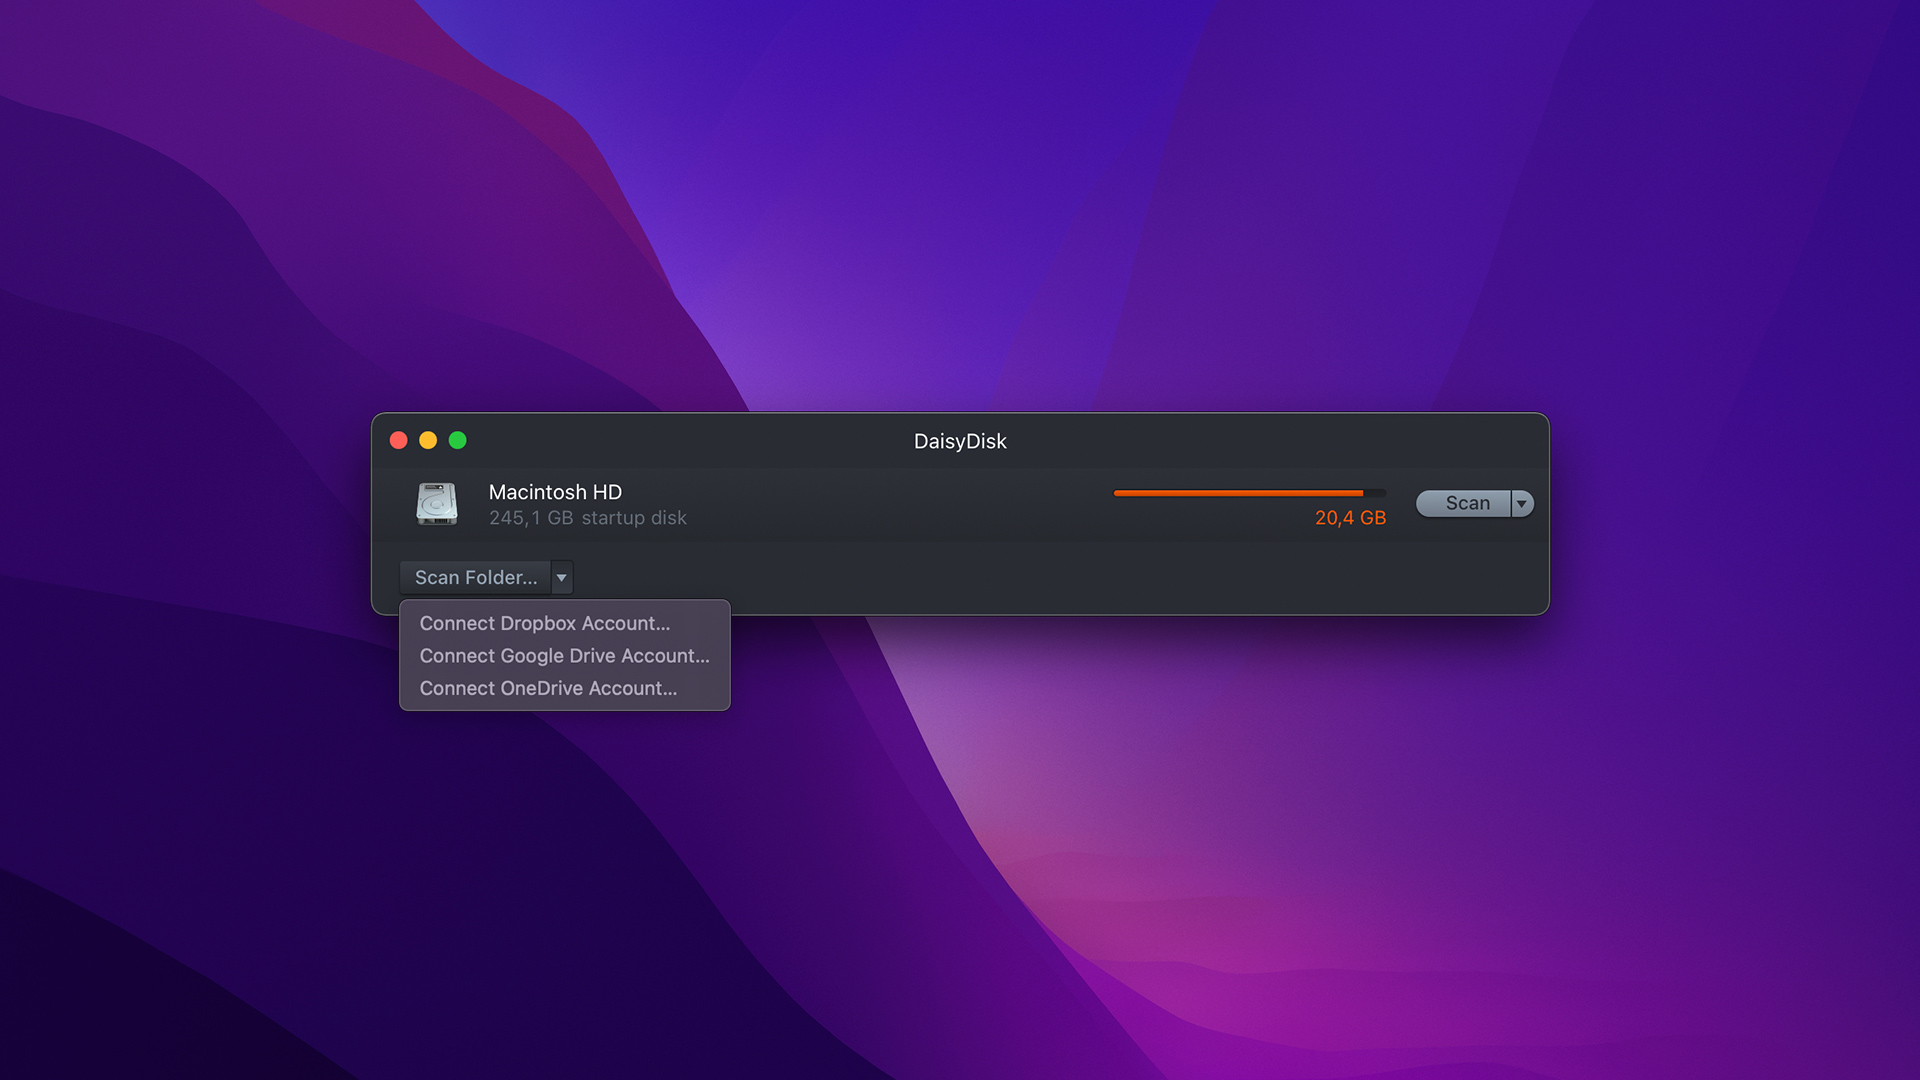This screenshot has height=1080, width=1920.
Task: Click the 20,4 GB free space label
Action: click(1350, 518)
